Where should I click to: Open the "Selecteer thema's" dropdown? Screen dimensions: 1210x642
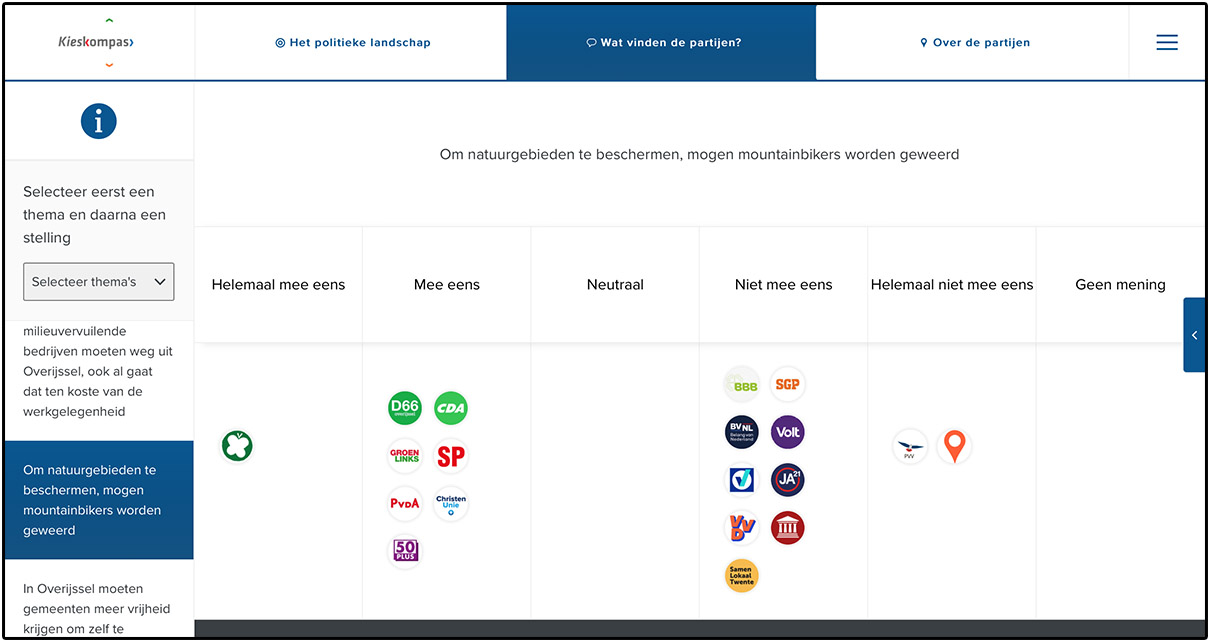click(x=99, y=282)
